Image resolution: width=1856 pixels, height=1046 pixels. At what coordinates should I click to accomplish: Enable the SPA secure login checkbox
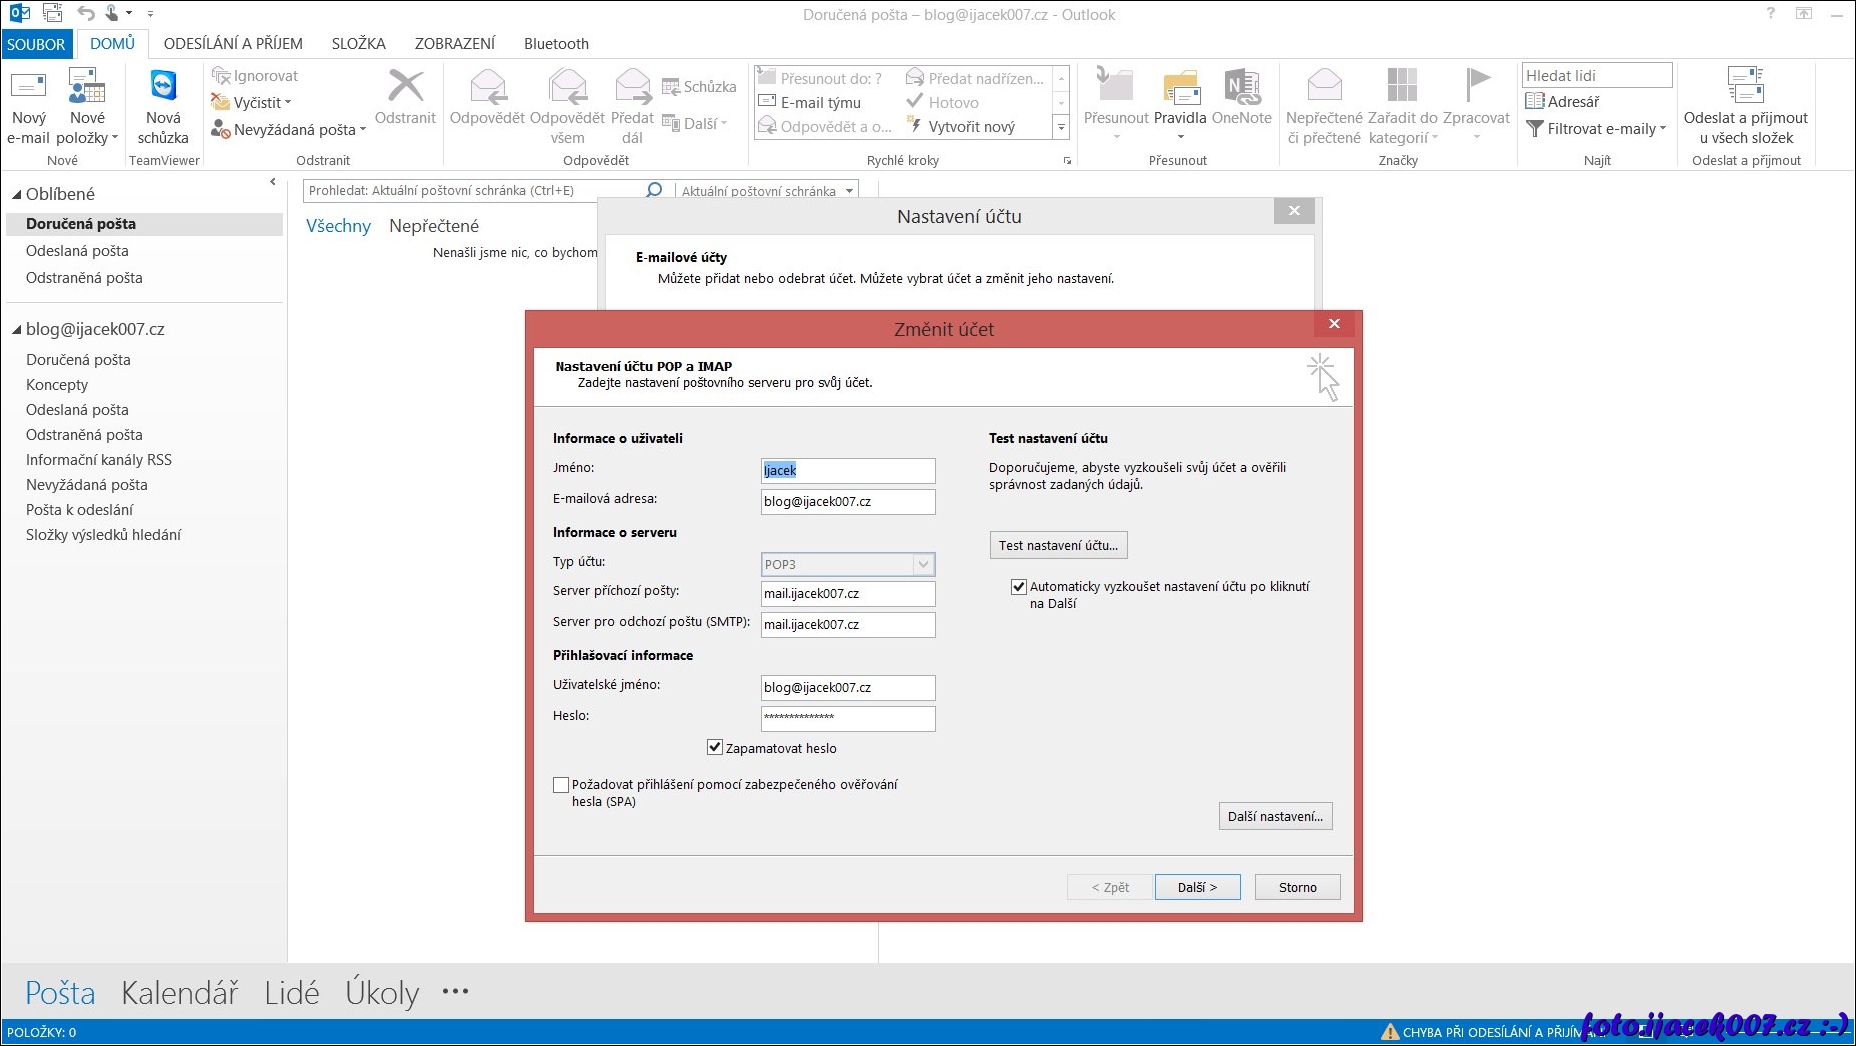pos(561,785)
